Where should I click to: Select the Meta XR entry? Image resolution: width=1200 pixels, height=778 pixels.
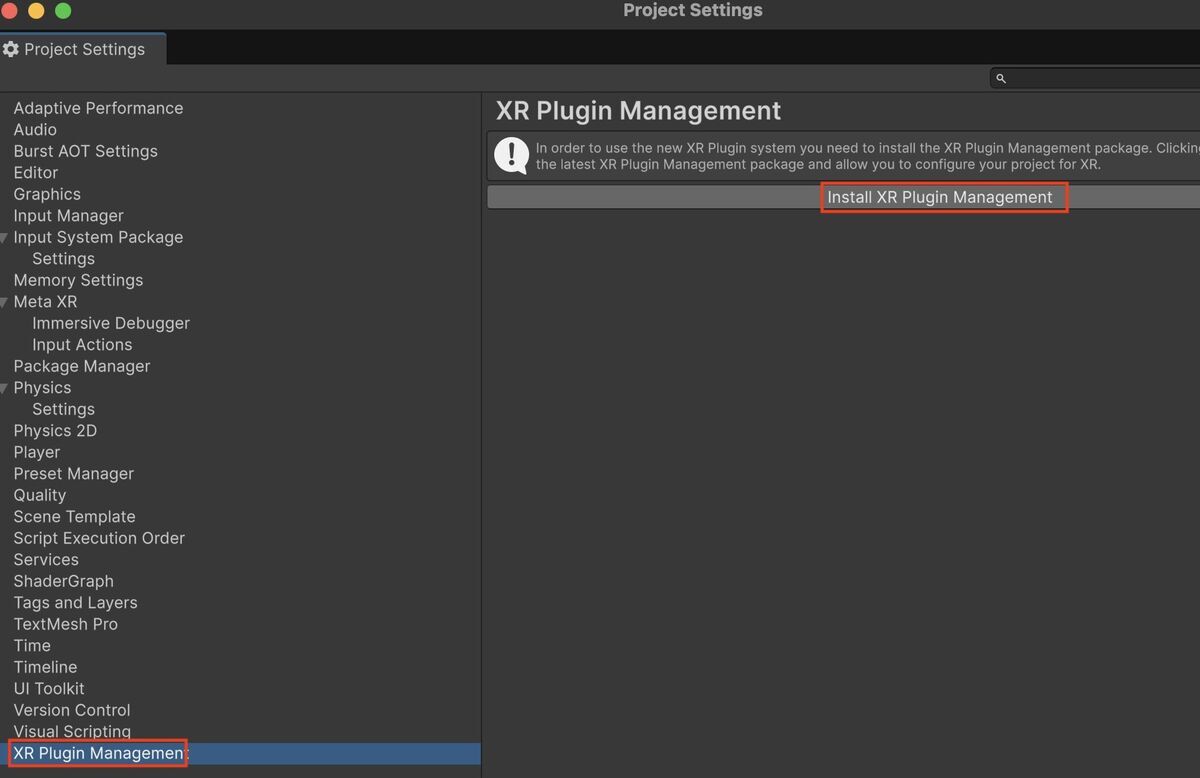[x=45, y=302]
